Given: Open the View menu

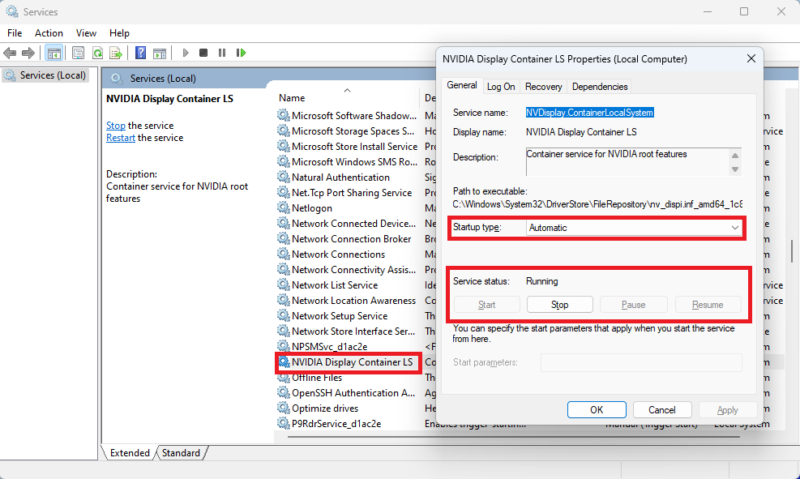Looking at the screenshot, I should pos(86,33).
